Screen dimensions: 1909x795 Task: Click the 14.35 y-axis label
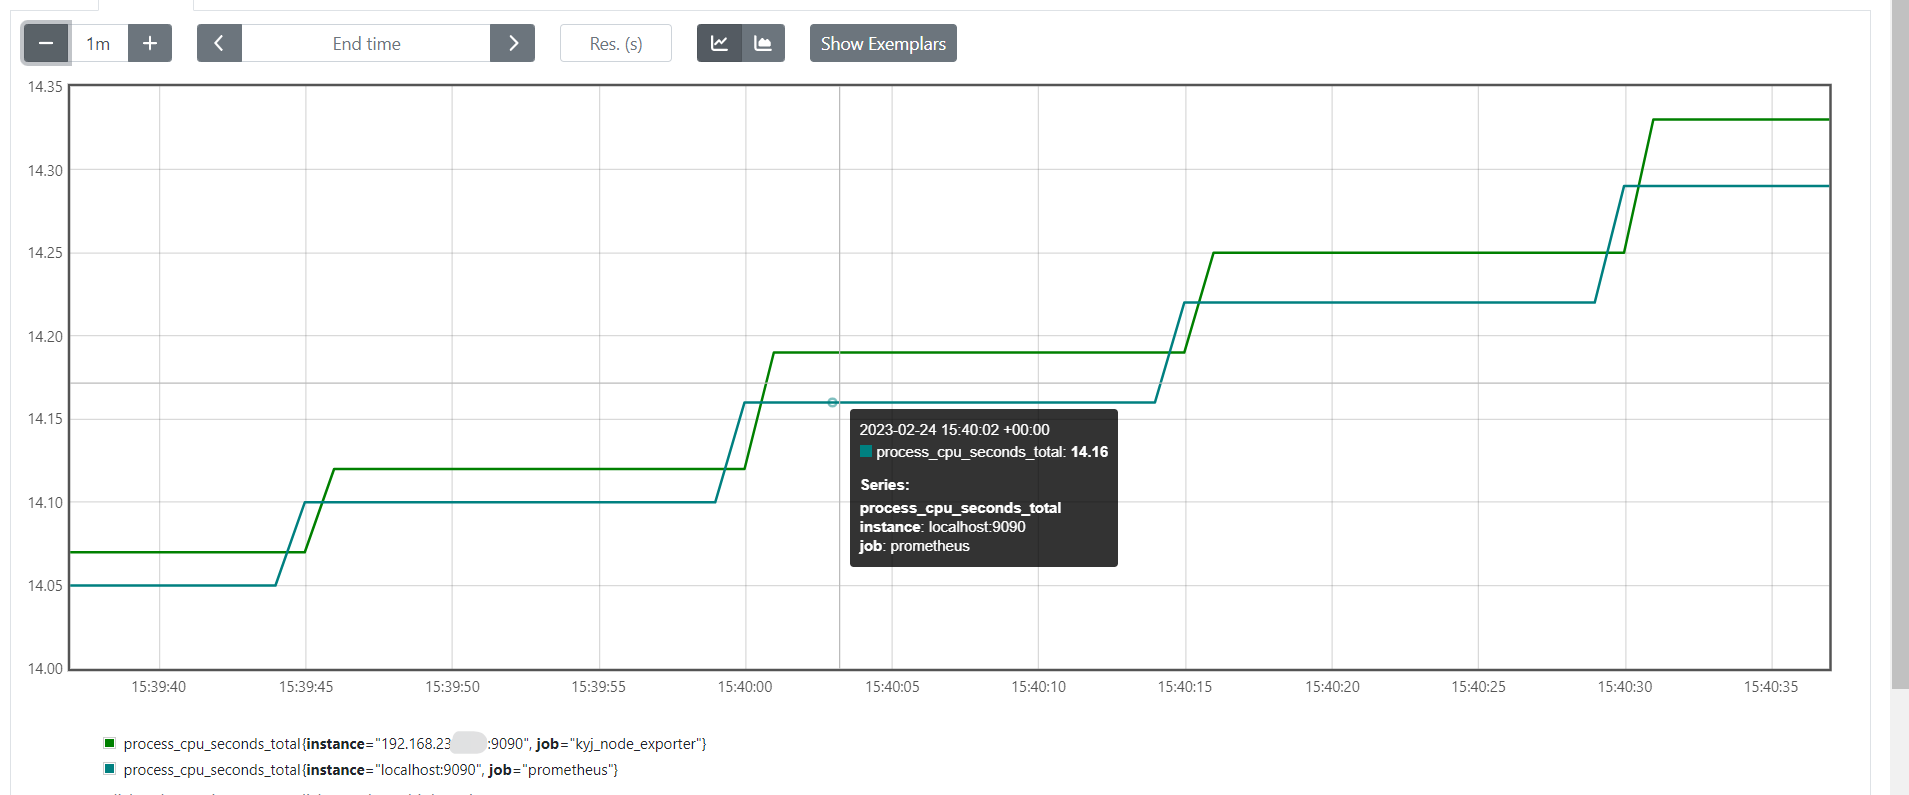click(x=45, y=87)
